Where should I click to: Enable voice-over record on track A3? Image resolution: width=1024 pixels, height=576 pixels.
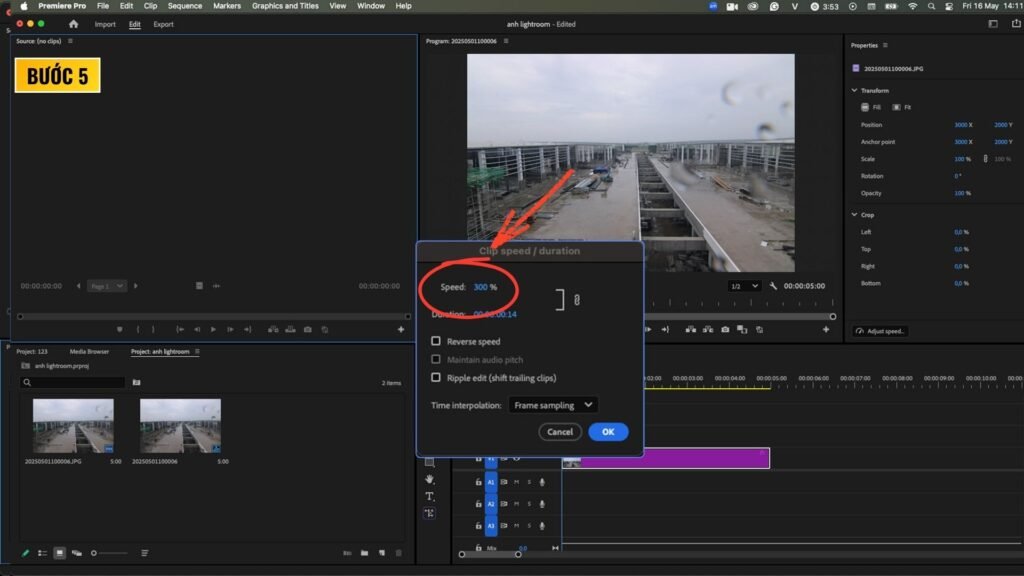coord(542,526)
